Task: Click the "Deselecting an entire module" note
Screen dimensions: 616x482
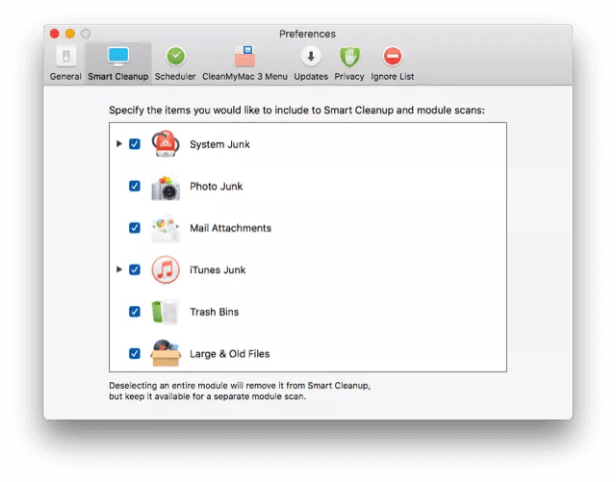Action: [x=240, y=391]
